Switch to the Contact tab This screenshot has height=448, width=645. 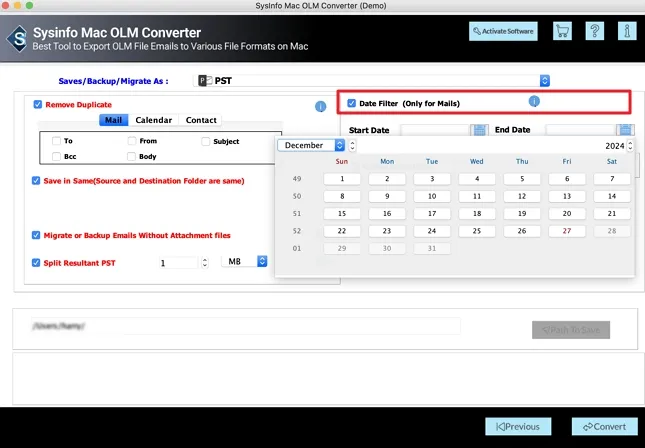point(201,120)
